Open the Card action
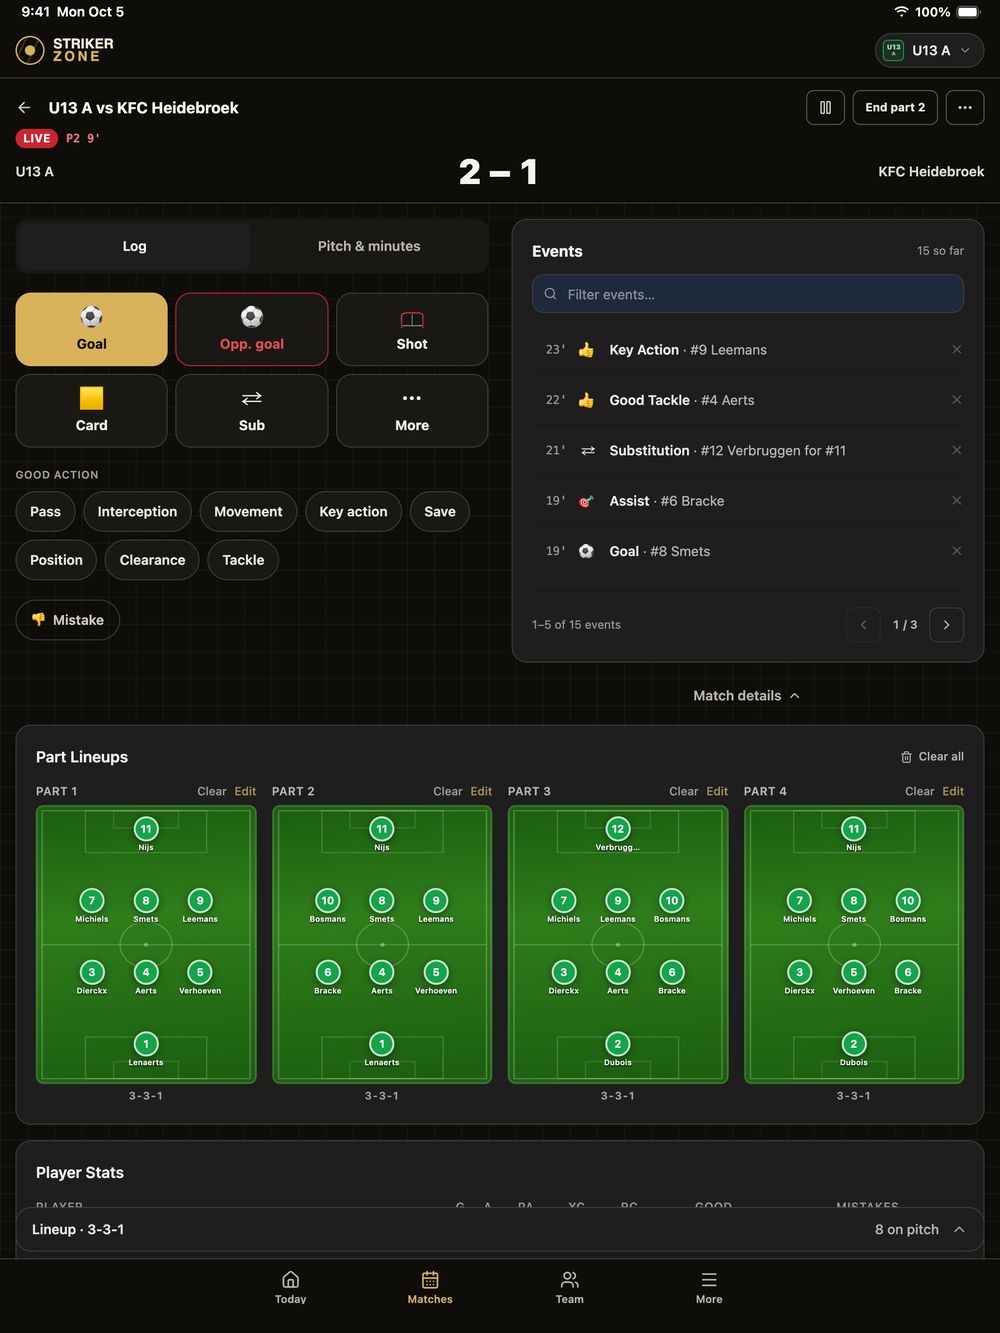The height and width of the screenshot is (1333, 1000). click(x=92, y=411)
